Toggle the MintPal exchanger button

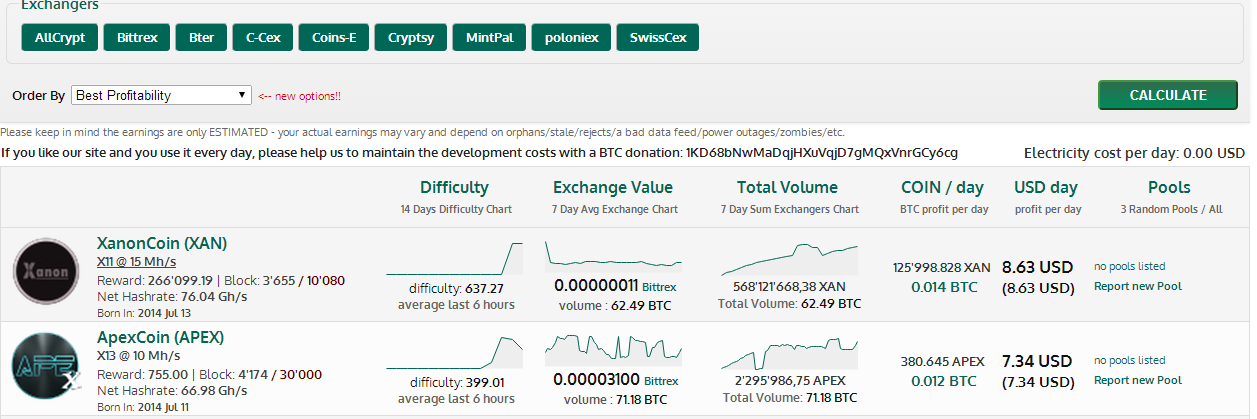tap(489, 37)
